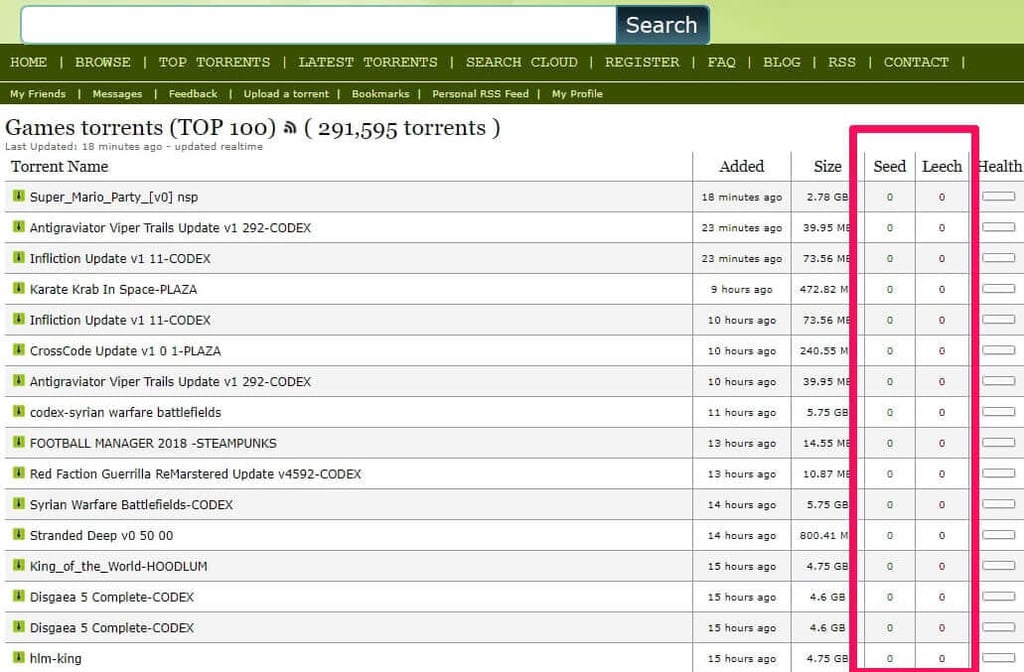Click the health bar of Karate Krab In Space-PLAZA
1024x672 pixels.
tap(999, 289)
